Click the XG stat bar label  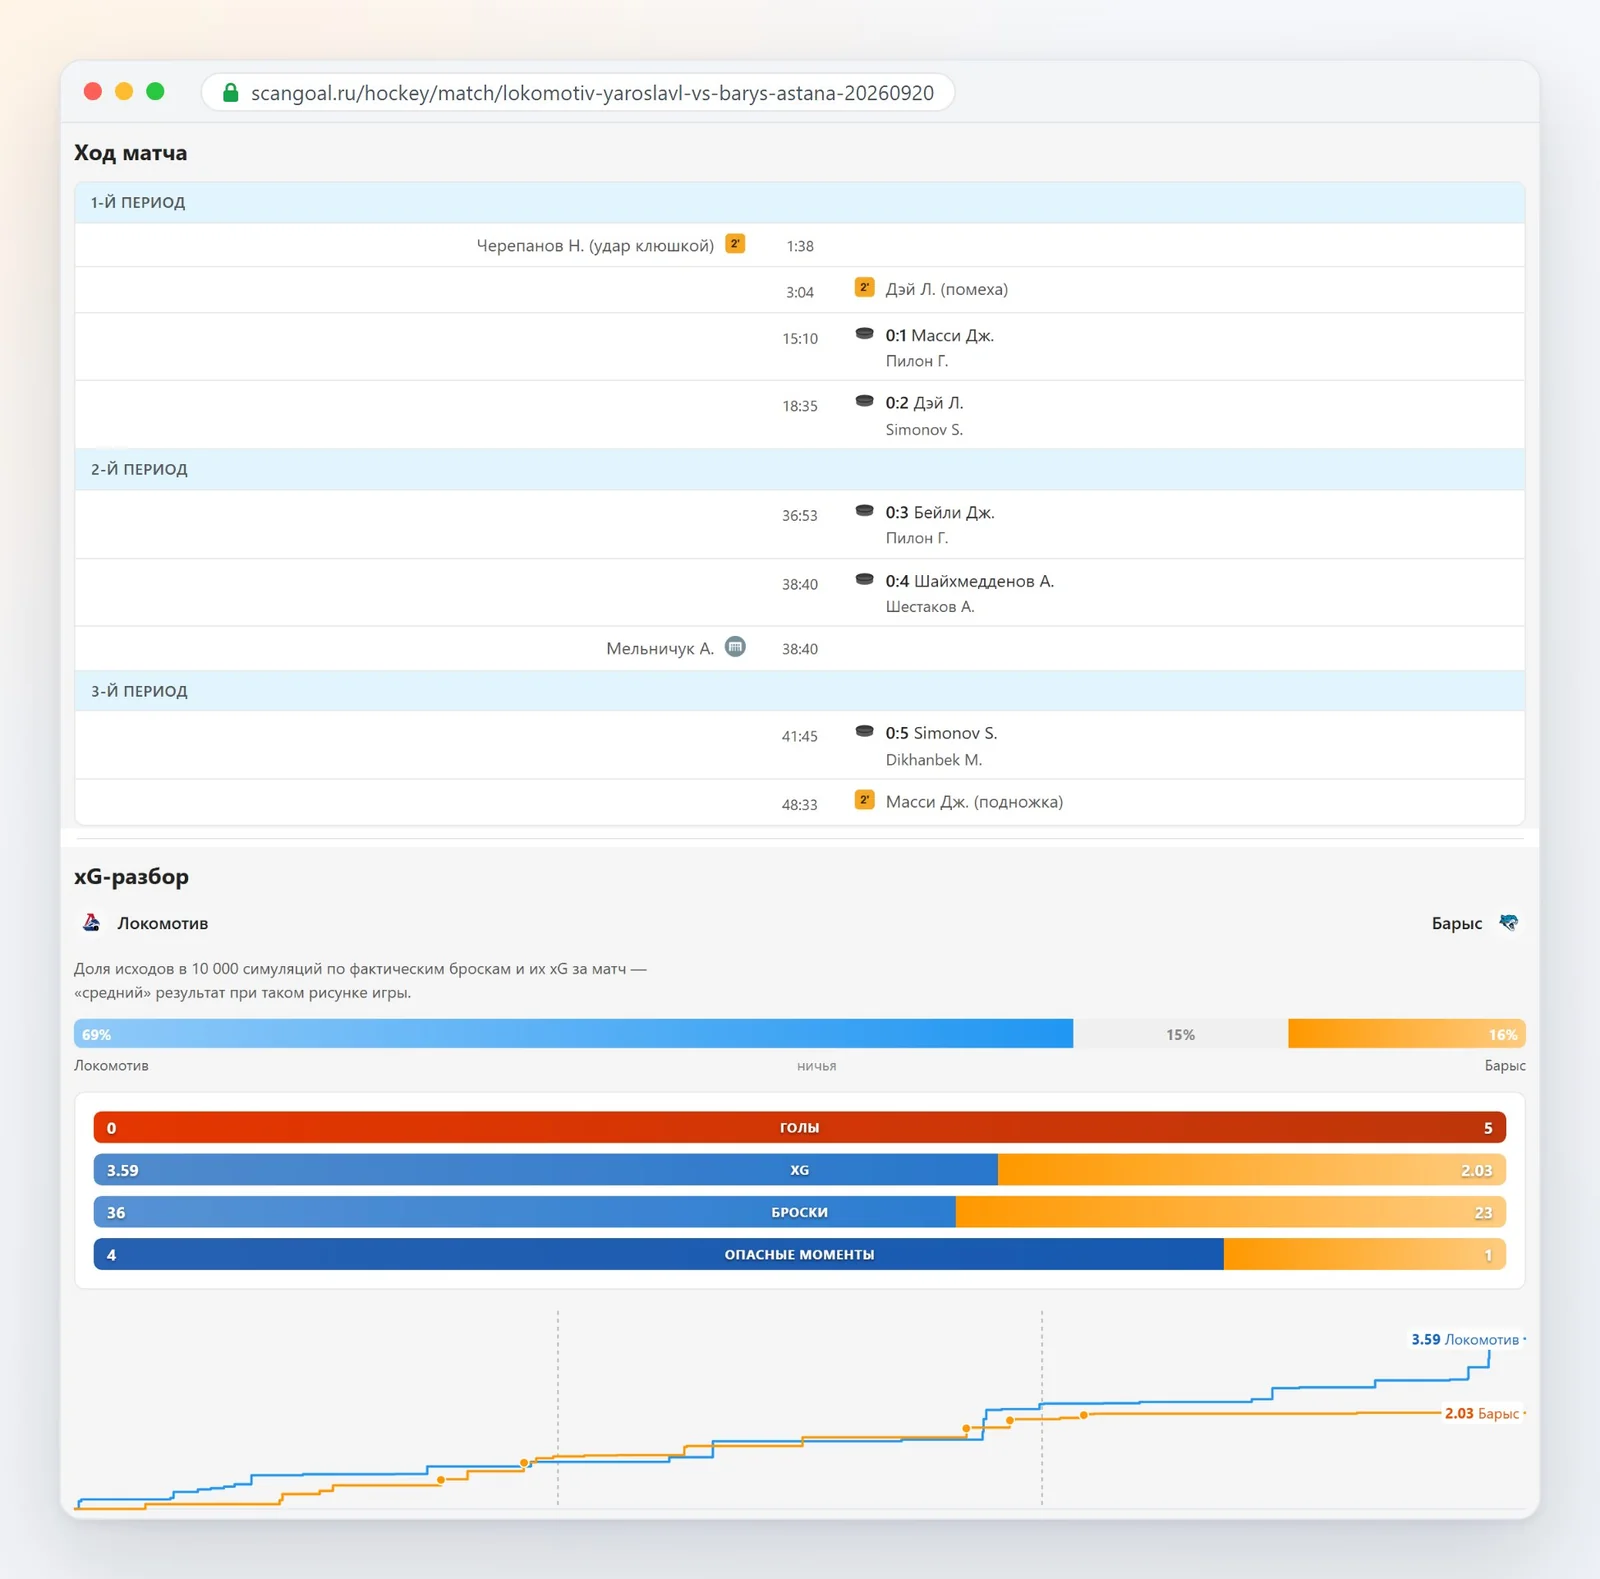point(800,1170)
